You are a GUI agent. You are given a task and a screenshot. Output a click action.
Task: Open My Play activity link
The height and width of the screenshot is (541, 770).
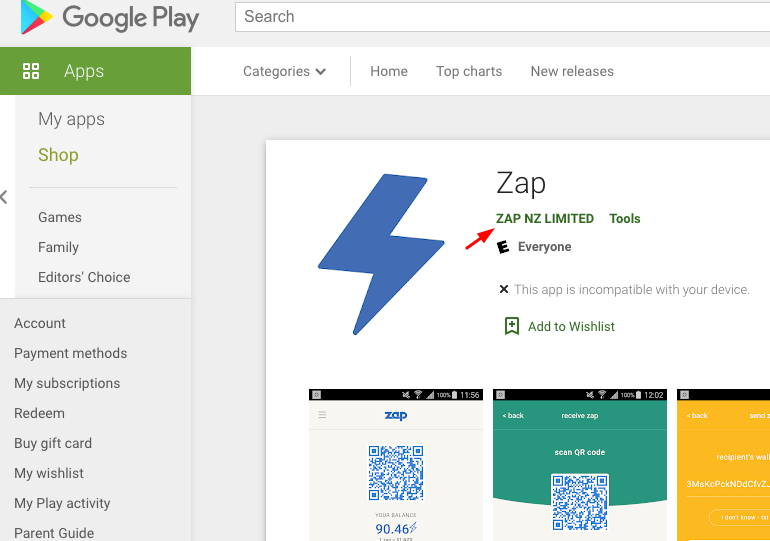(62, 503)
